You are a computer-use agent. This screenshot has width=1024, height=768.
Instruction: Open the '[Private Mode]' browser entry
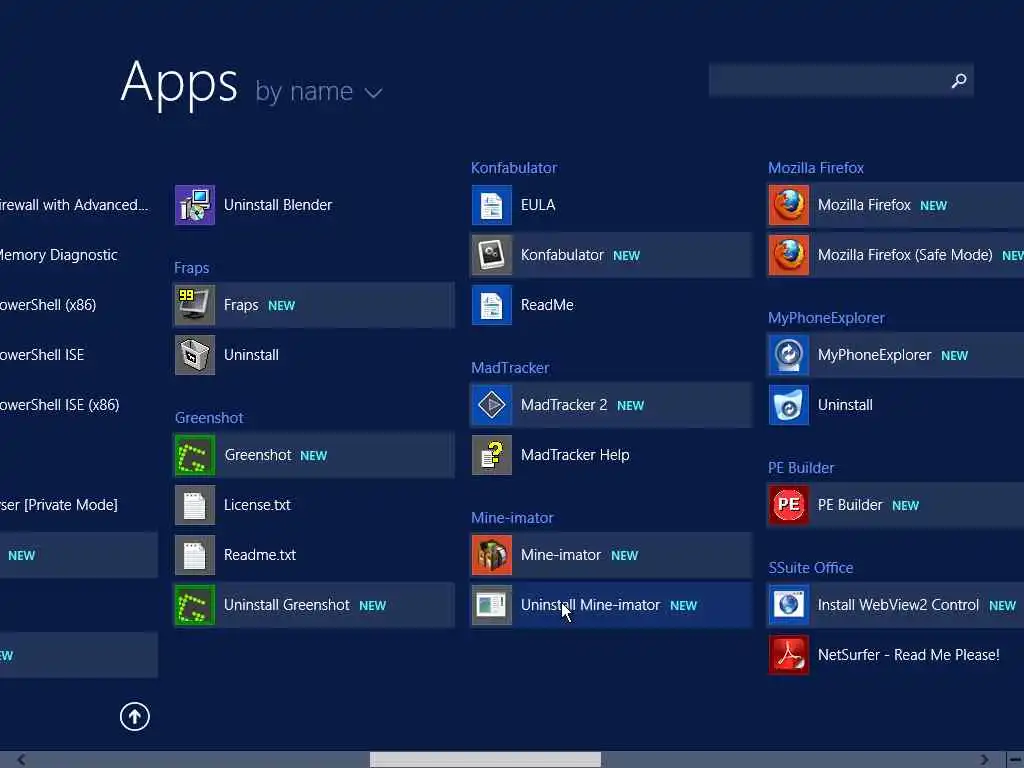[59, 505]
